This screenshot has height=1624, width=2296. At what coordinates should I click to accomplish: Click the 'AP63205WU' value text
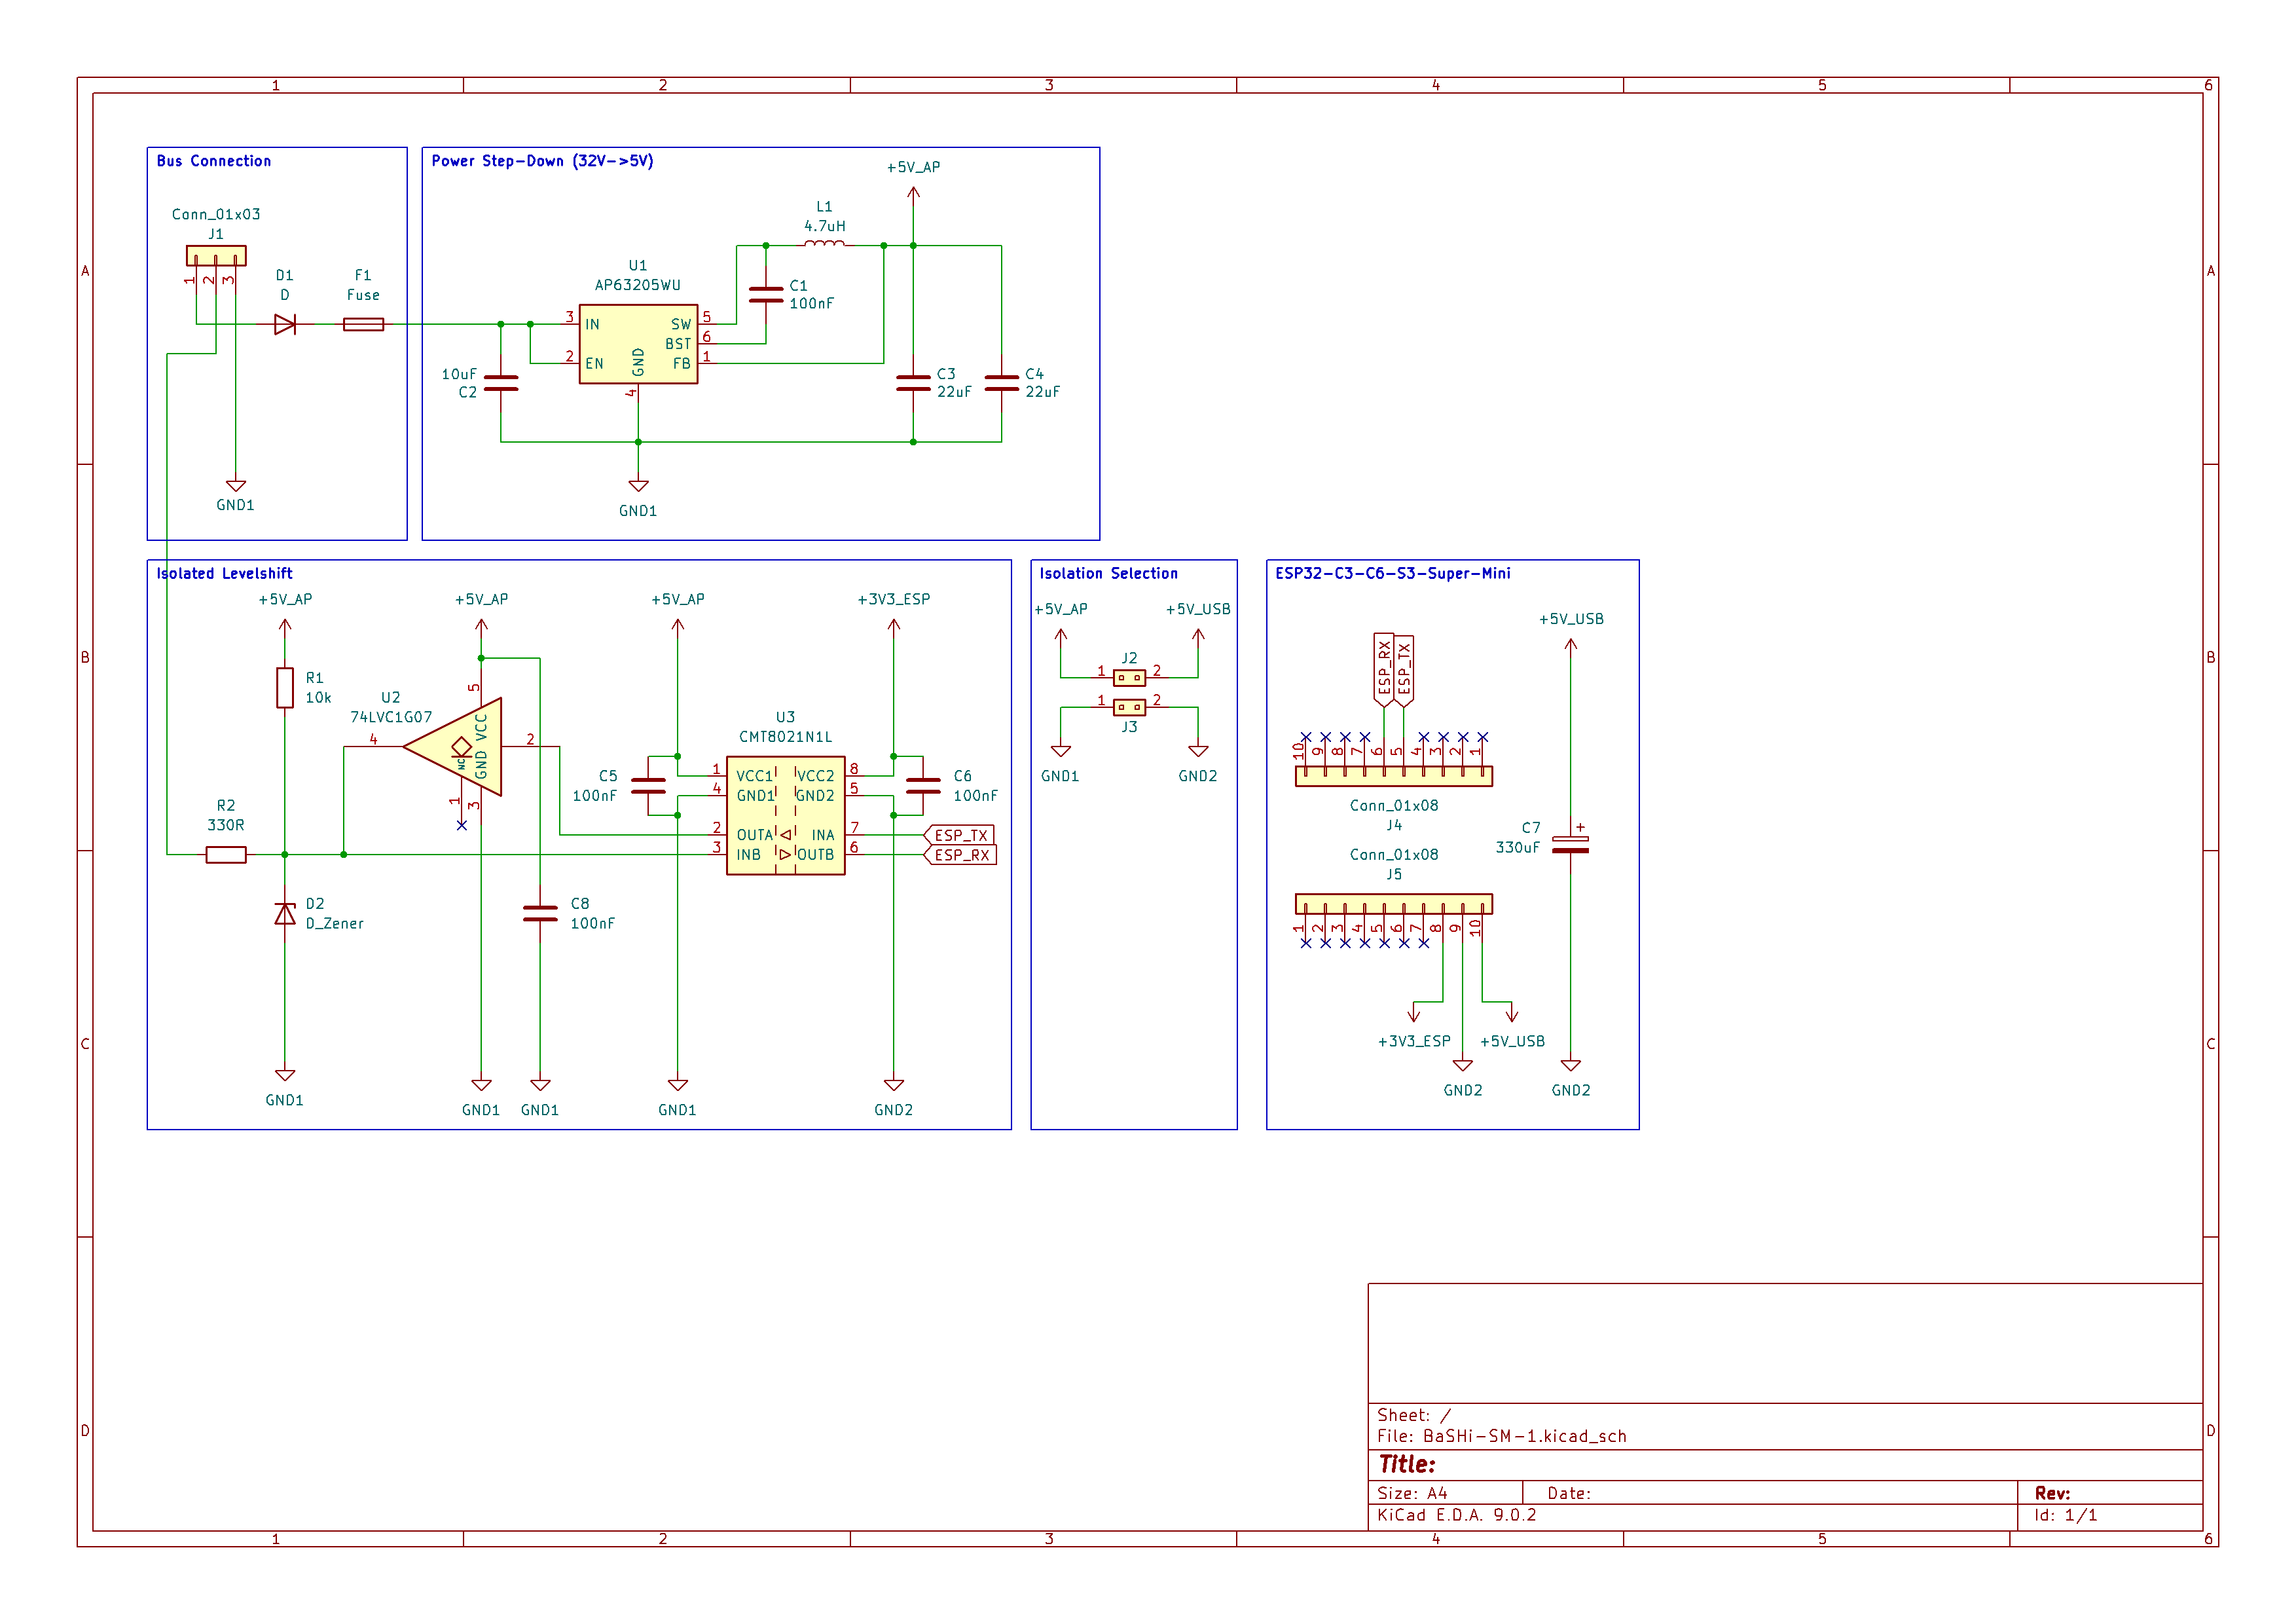638,285
